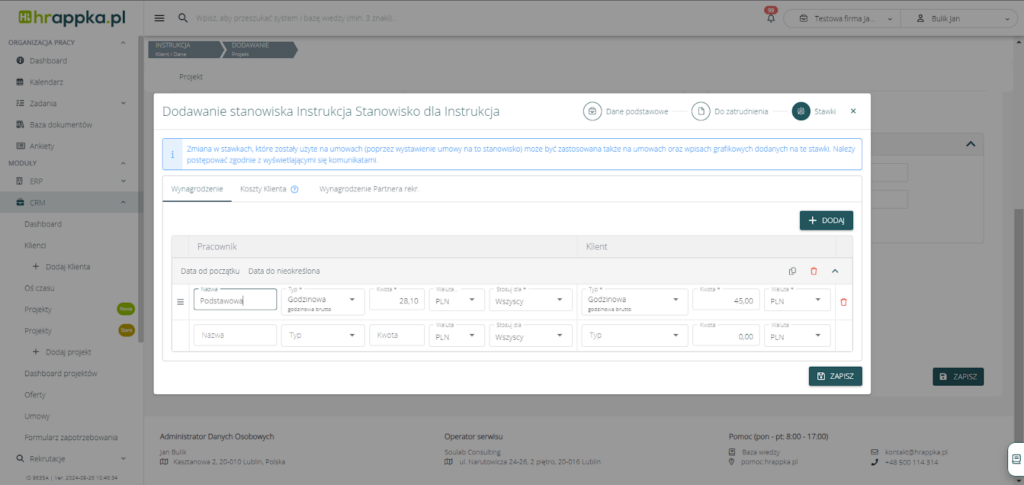Image resolution: width=1024 pixels, height=485 pixels.
Task: Open the empty Typ dropdown in second employee row
Action: tap(322, 336)
